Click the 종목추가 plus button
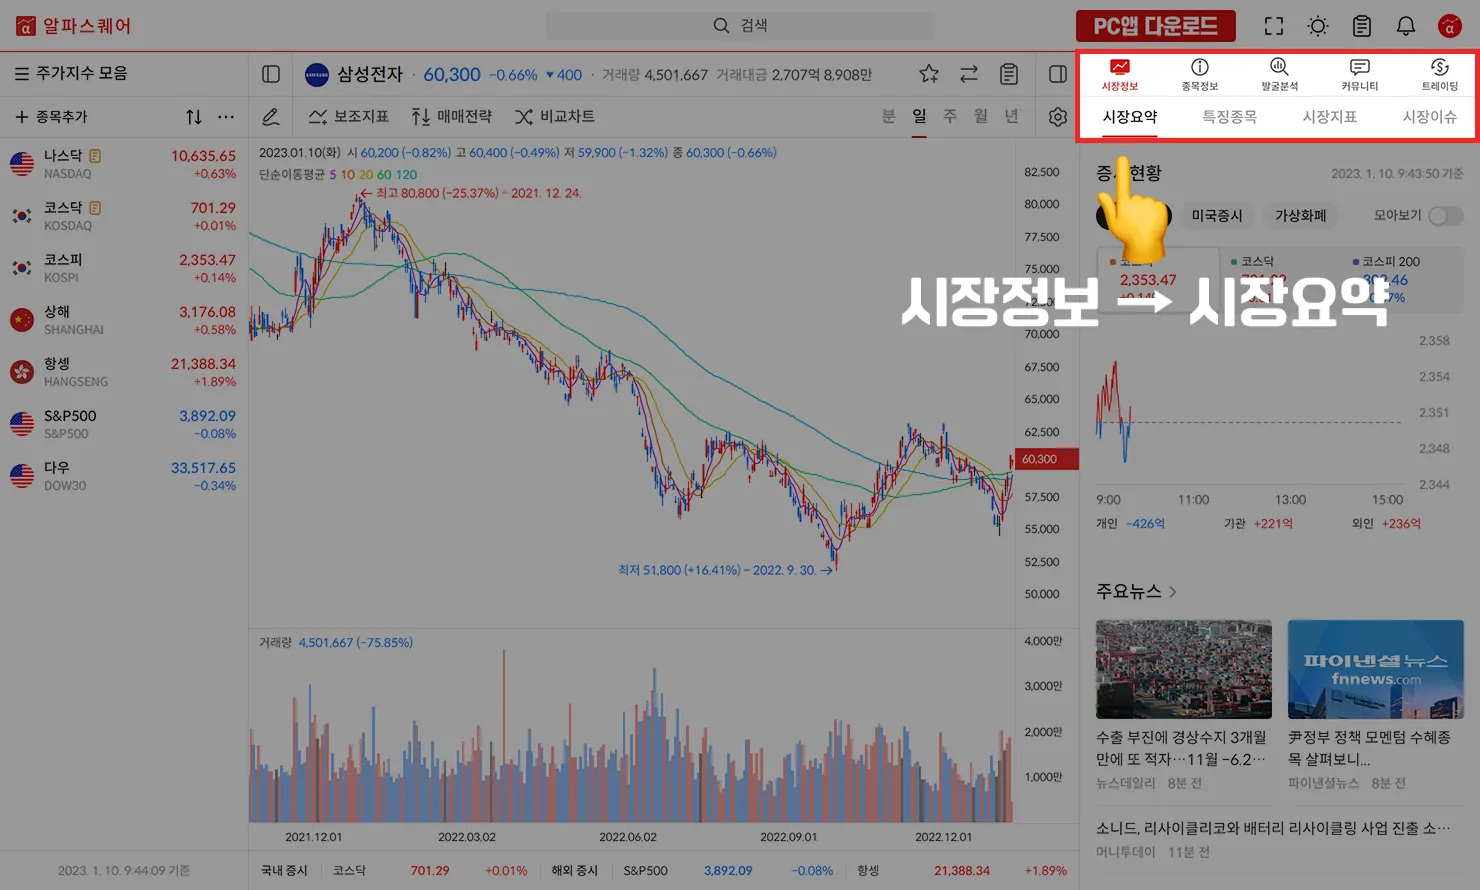This screenshot has width=1480, height=890. [51, 117]
